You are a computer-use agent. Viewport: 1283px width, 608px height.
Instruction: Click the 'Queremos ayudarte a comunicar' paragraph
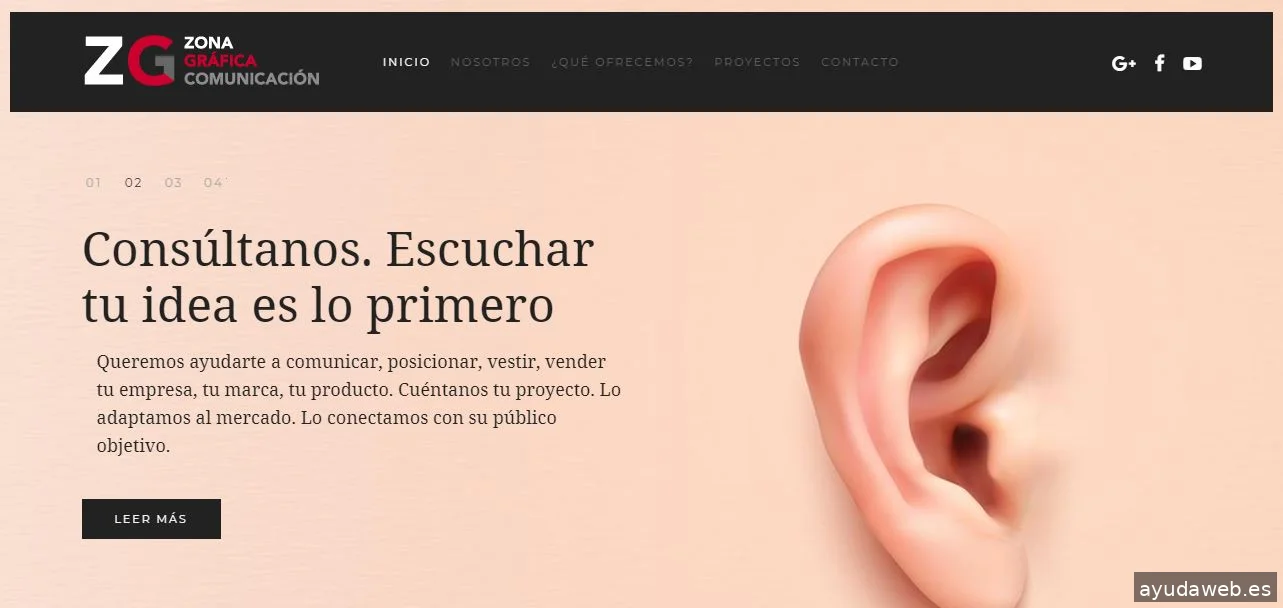[358, 403]
